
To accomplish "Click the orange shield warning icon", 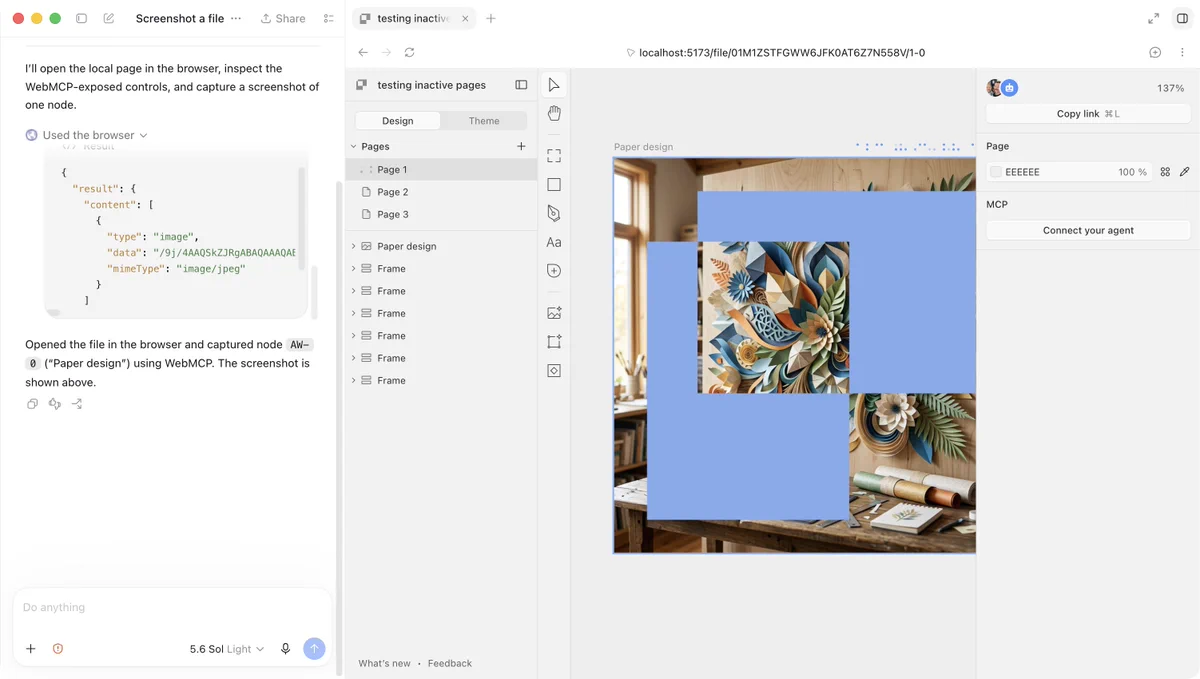I will (x=58, y=649).
